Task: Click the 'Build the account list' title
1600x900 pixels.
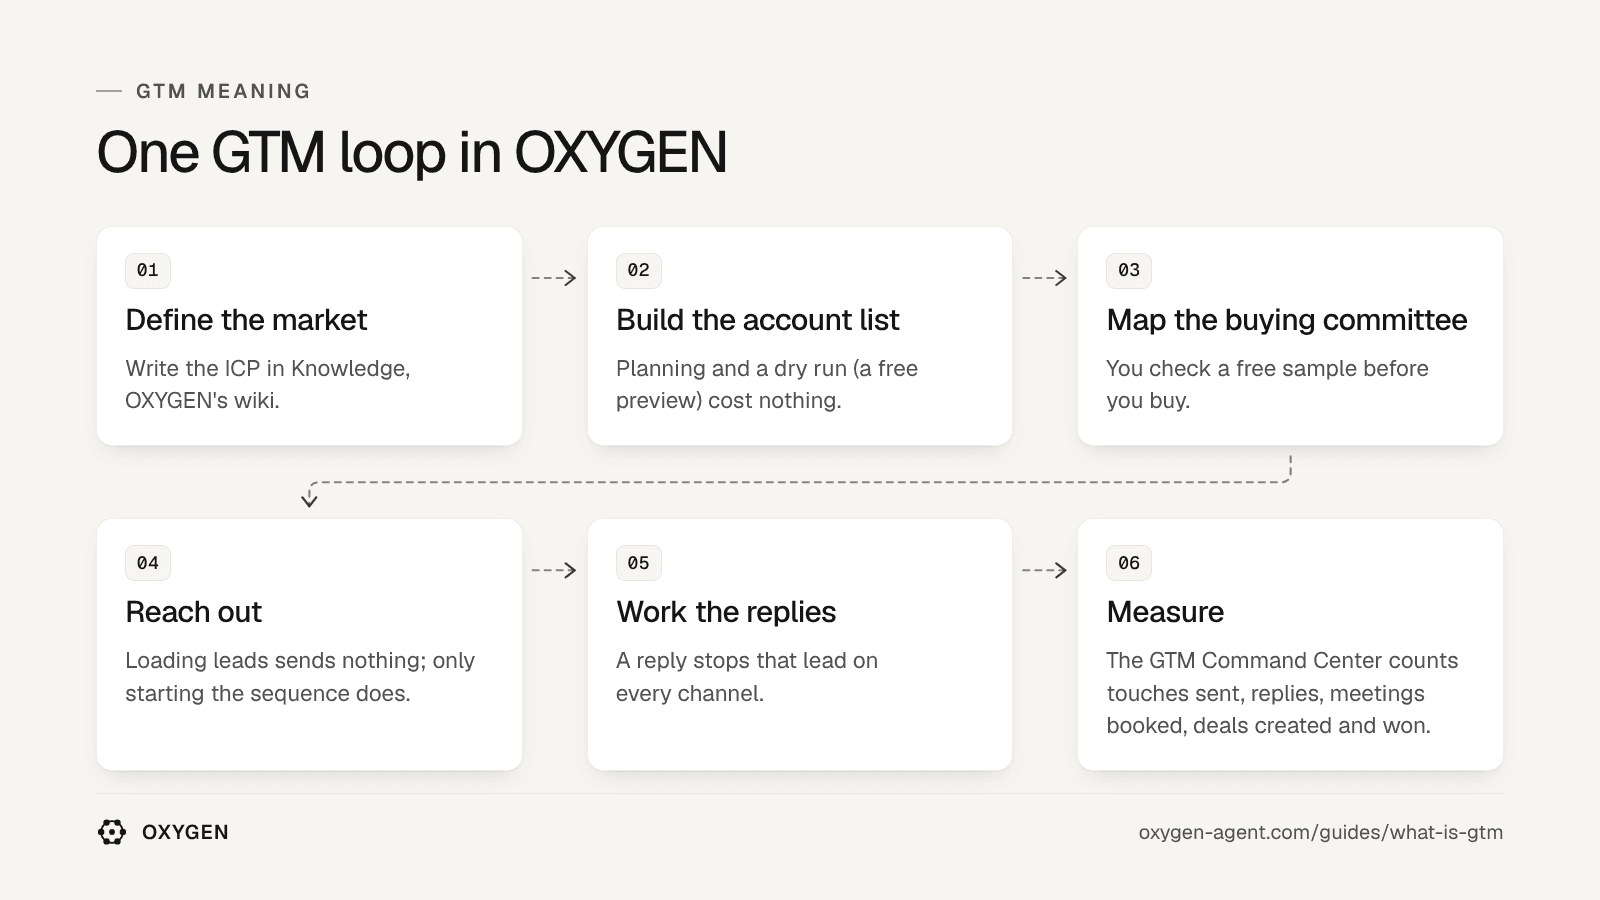Action: (x=758, y=320)
